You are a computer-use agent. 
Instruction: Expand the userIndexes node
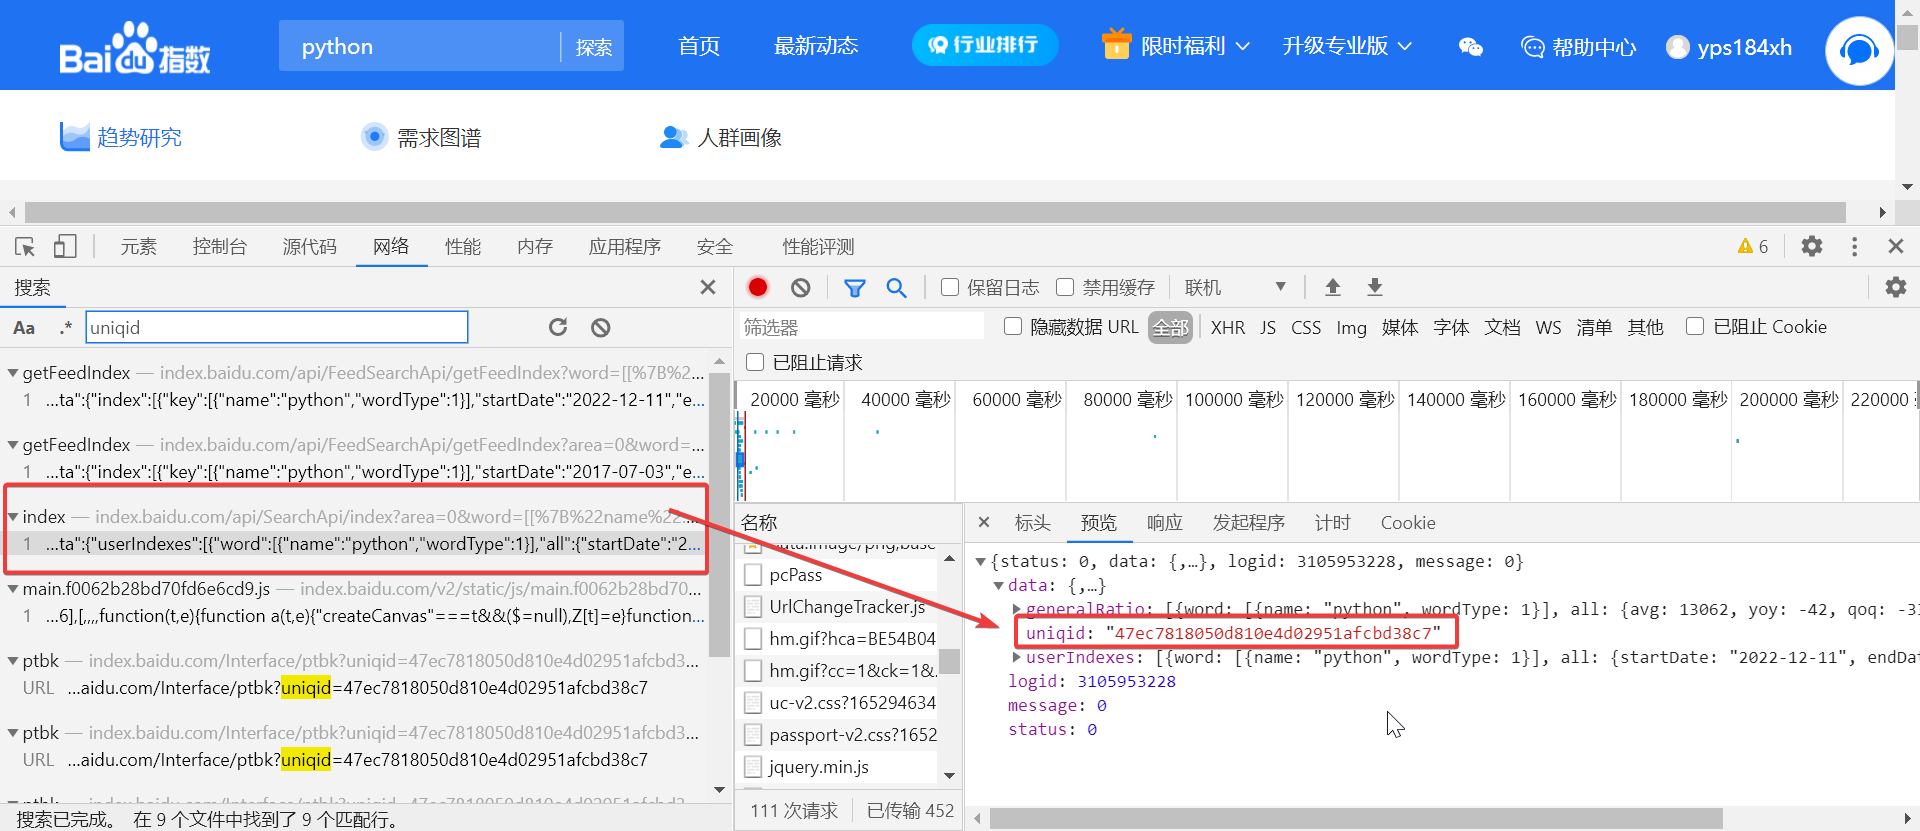(x=1017, y=658)
